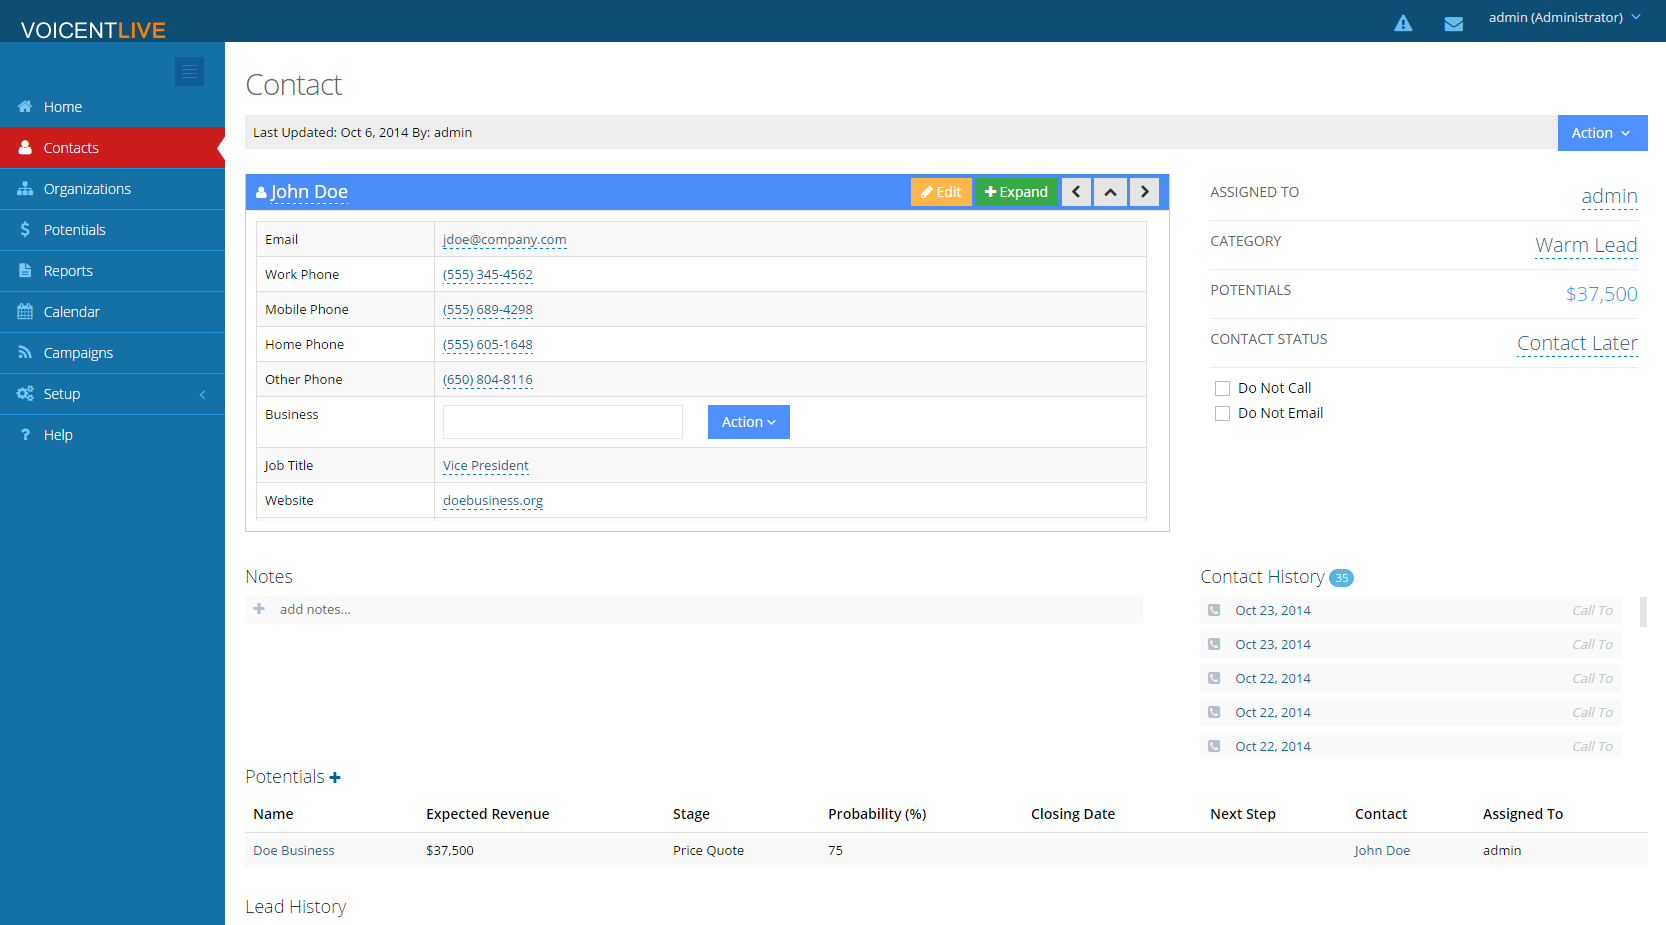
Task: Collapse contact panel with up chevron
Action: coord(1110,192)
